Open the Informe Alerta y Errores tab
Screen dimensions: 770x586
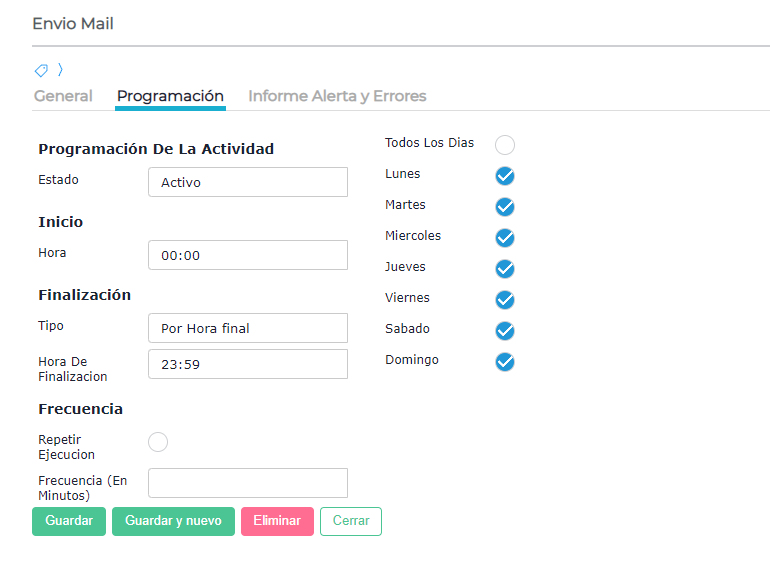pyautogui.click(x=337, y=96)
